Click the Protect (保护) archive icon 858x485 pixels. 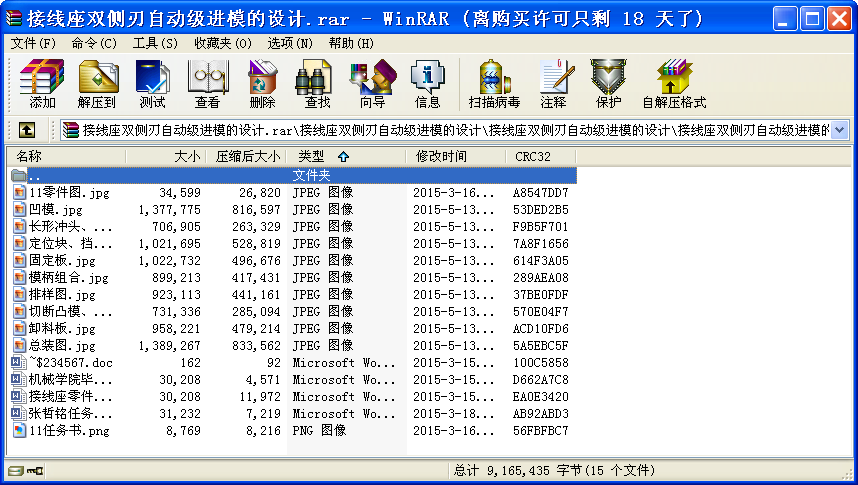[608, 83]
